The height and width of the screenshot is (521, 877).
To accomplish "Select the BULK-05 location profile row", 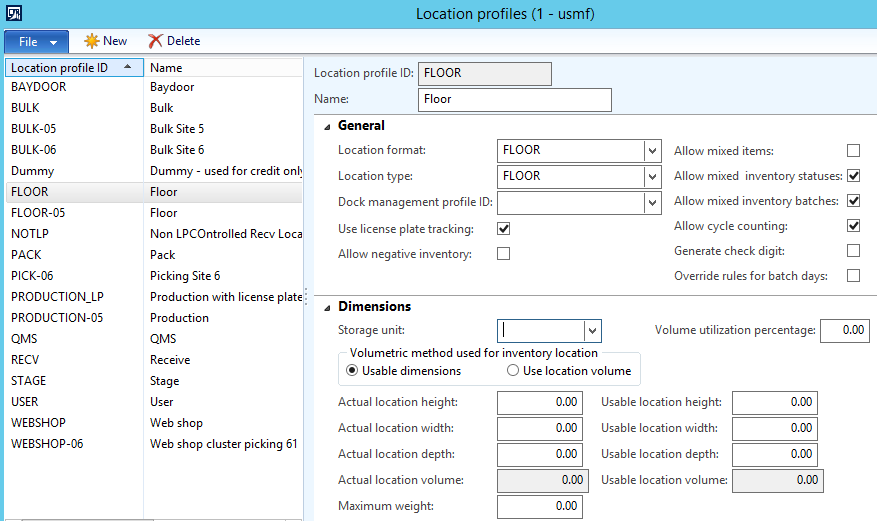I will (x=34, y=129).
